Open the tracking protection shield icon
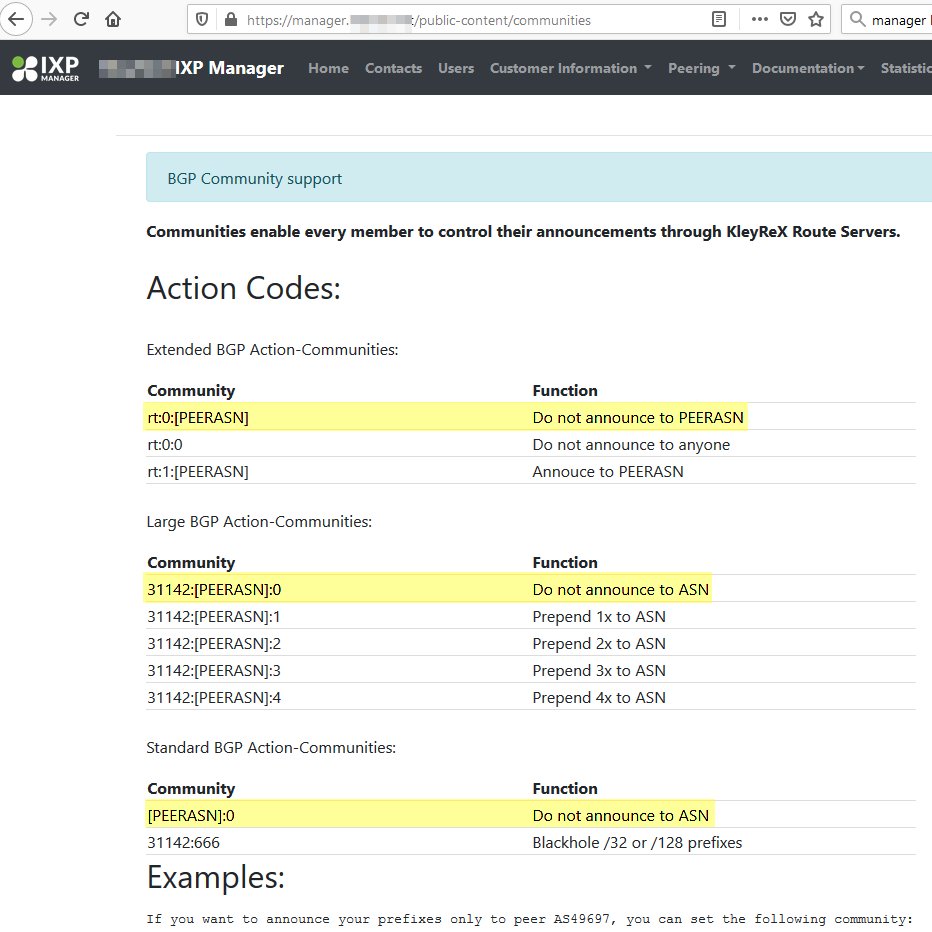 (202, 19)
